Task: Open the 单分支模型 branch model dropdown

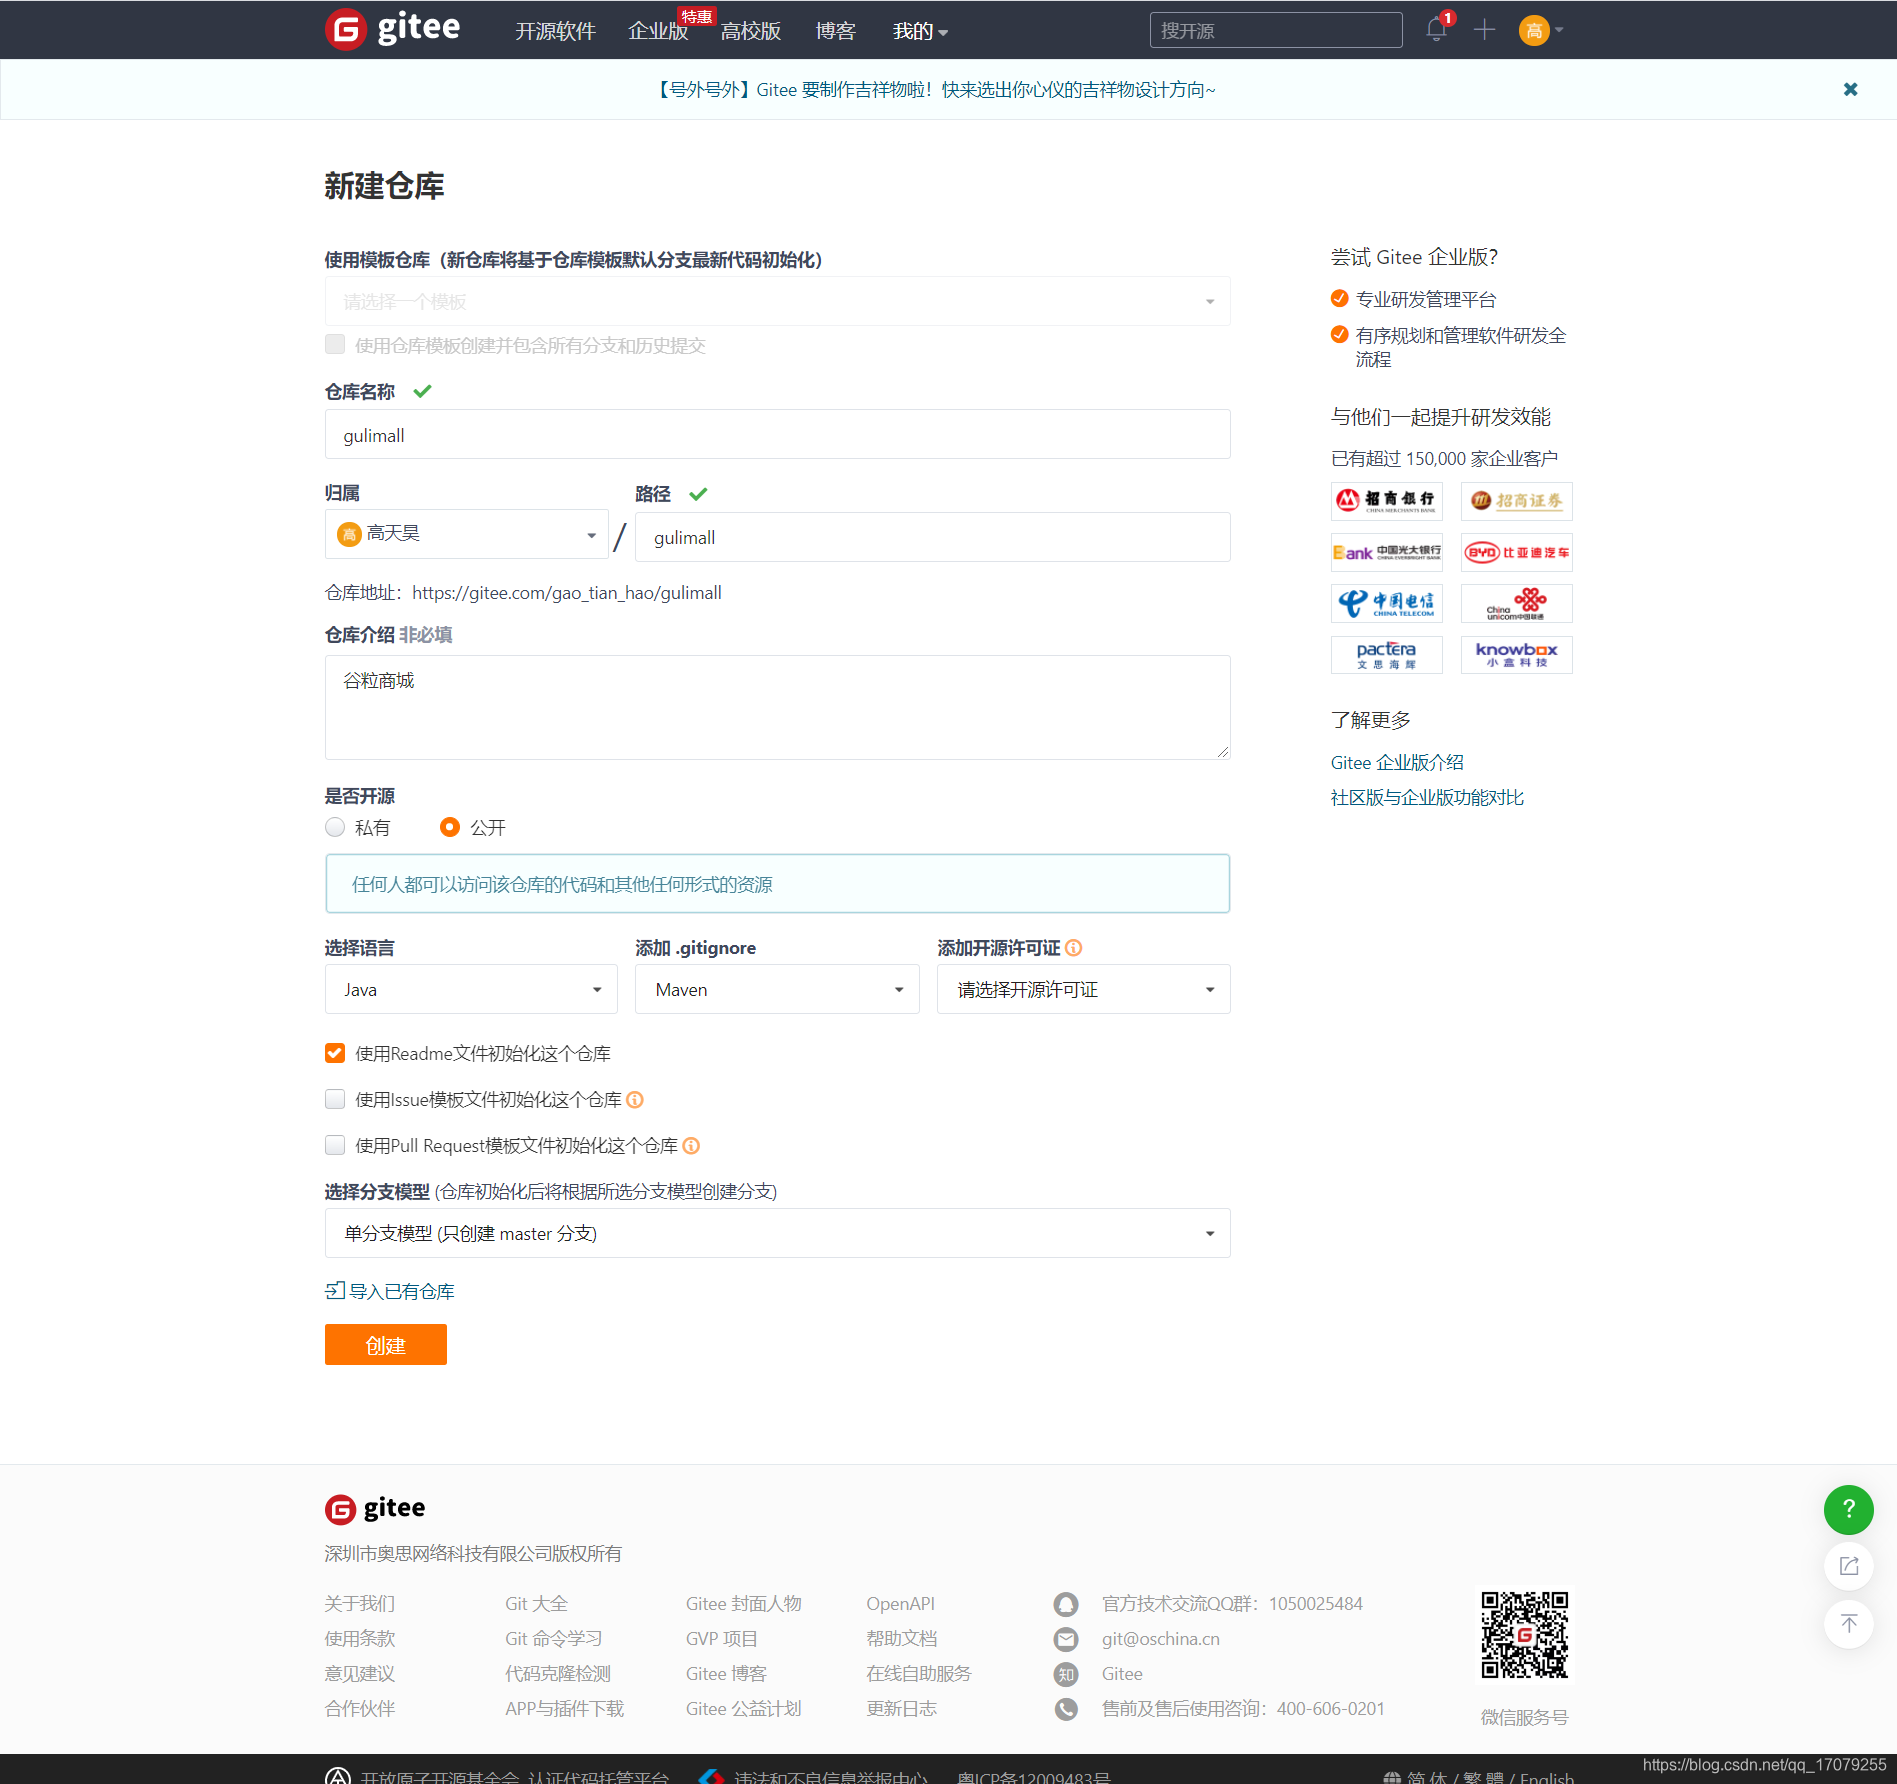Action: coord(777,1233)
